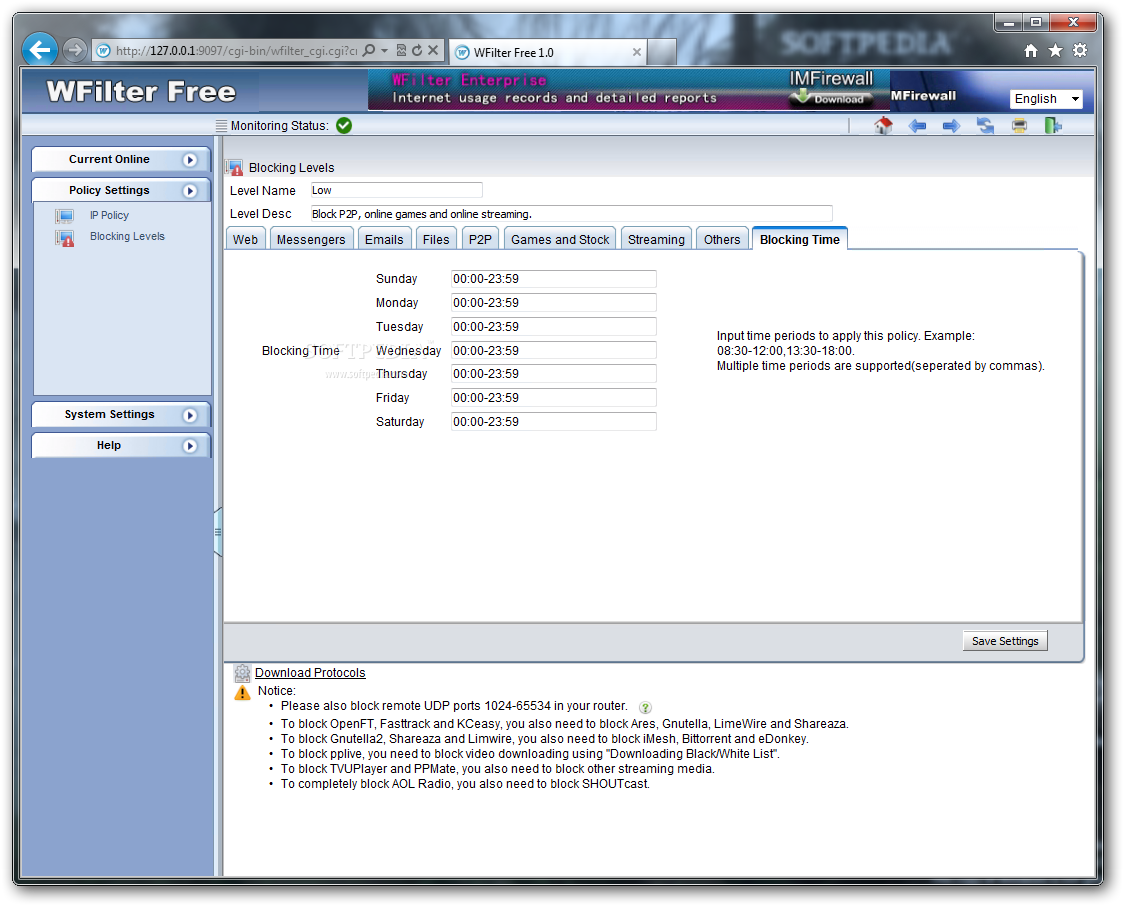Screen dimensions: 1124x906
Task: Click the browser forward arrow button
Action: point(74,50)
